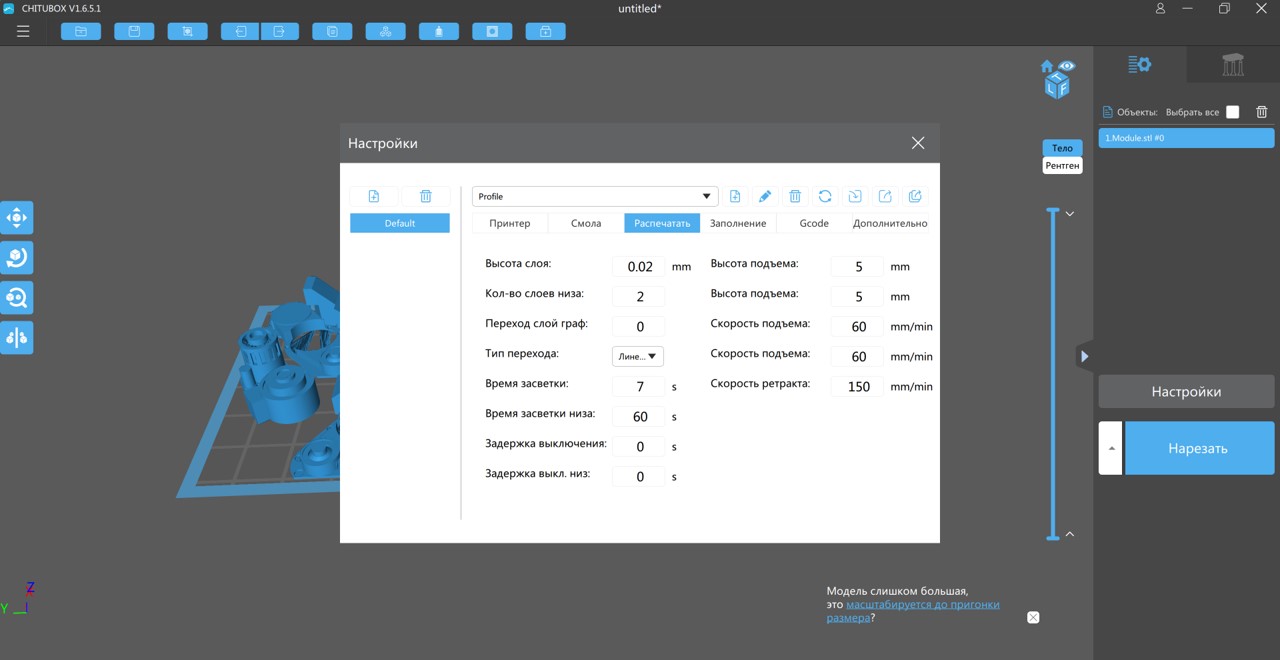This screenshot has width=1280, height=660.
Task: Open the Profile dropdown
Action: 595,196
